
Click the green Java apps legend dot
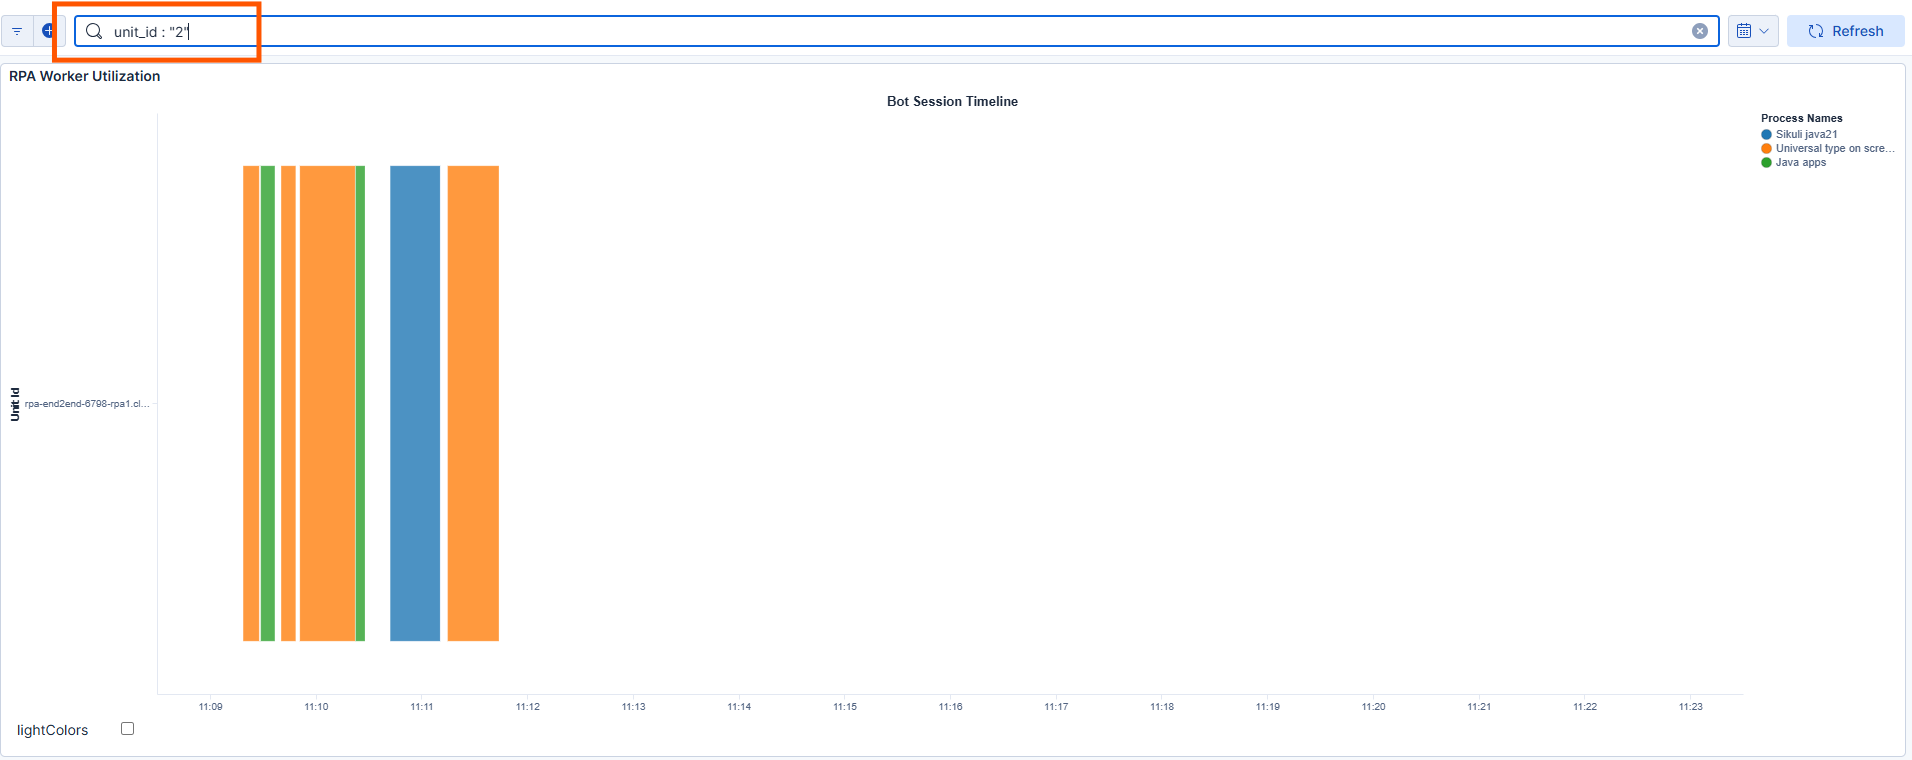[x=1766, y=162]
